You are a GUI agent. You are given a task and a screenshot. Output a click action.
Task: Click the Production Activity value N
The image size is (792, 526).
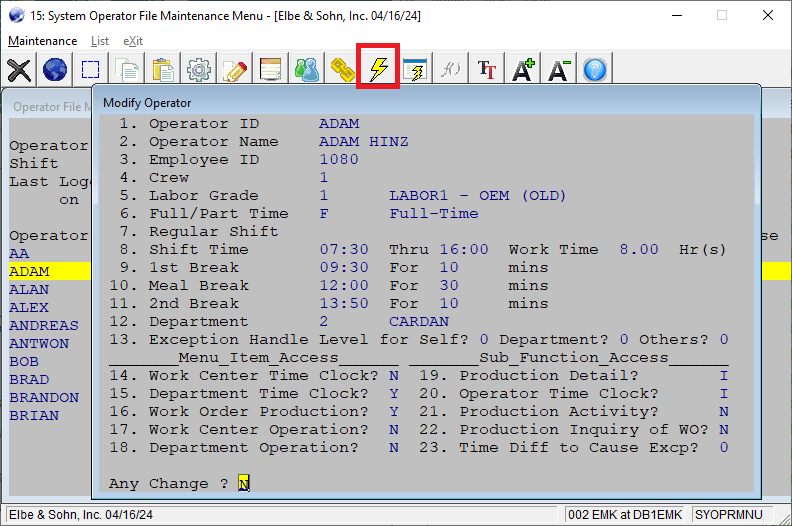(724, 412)
